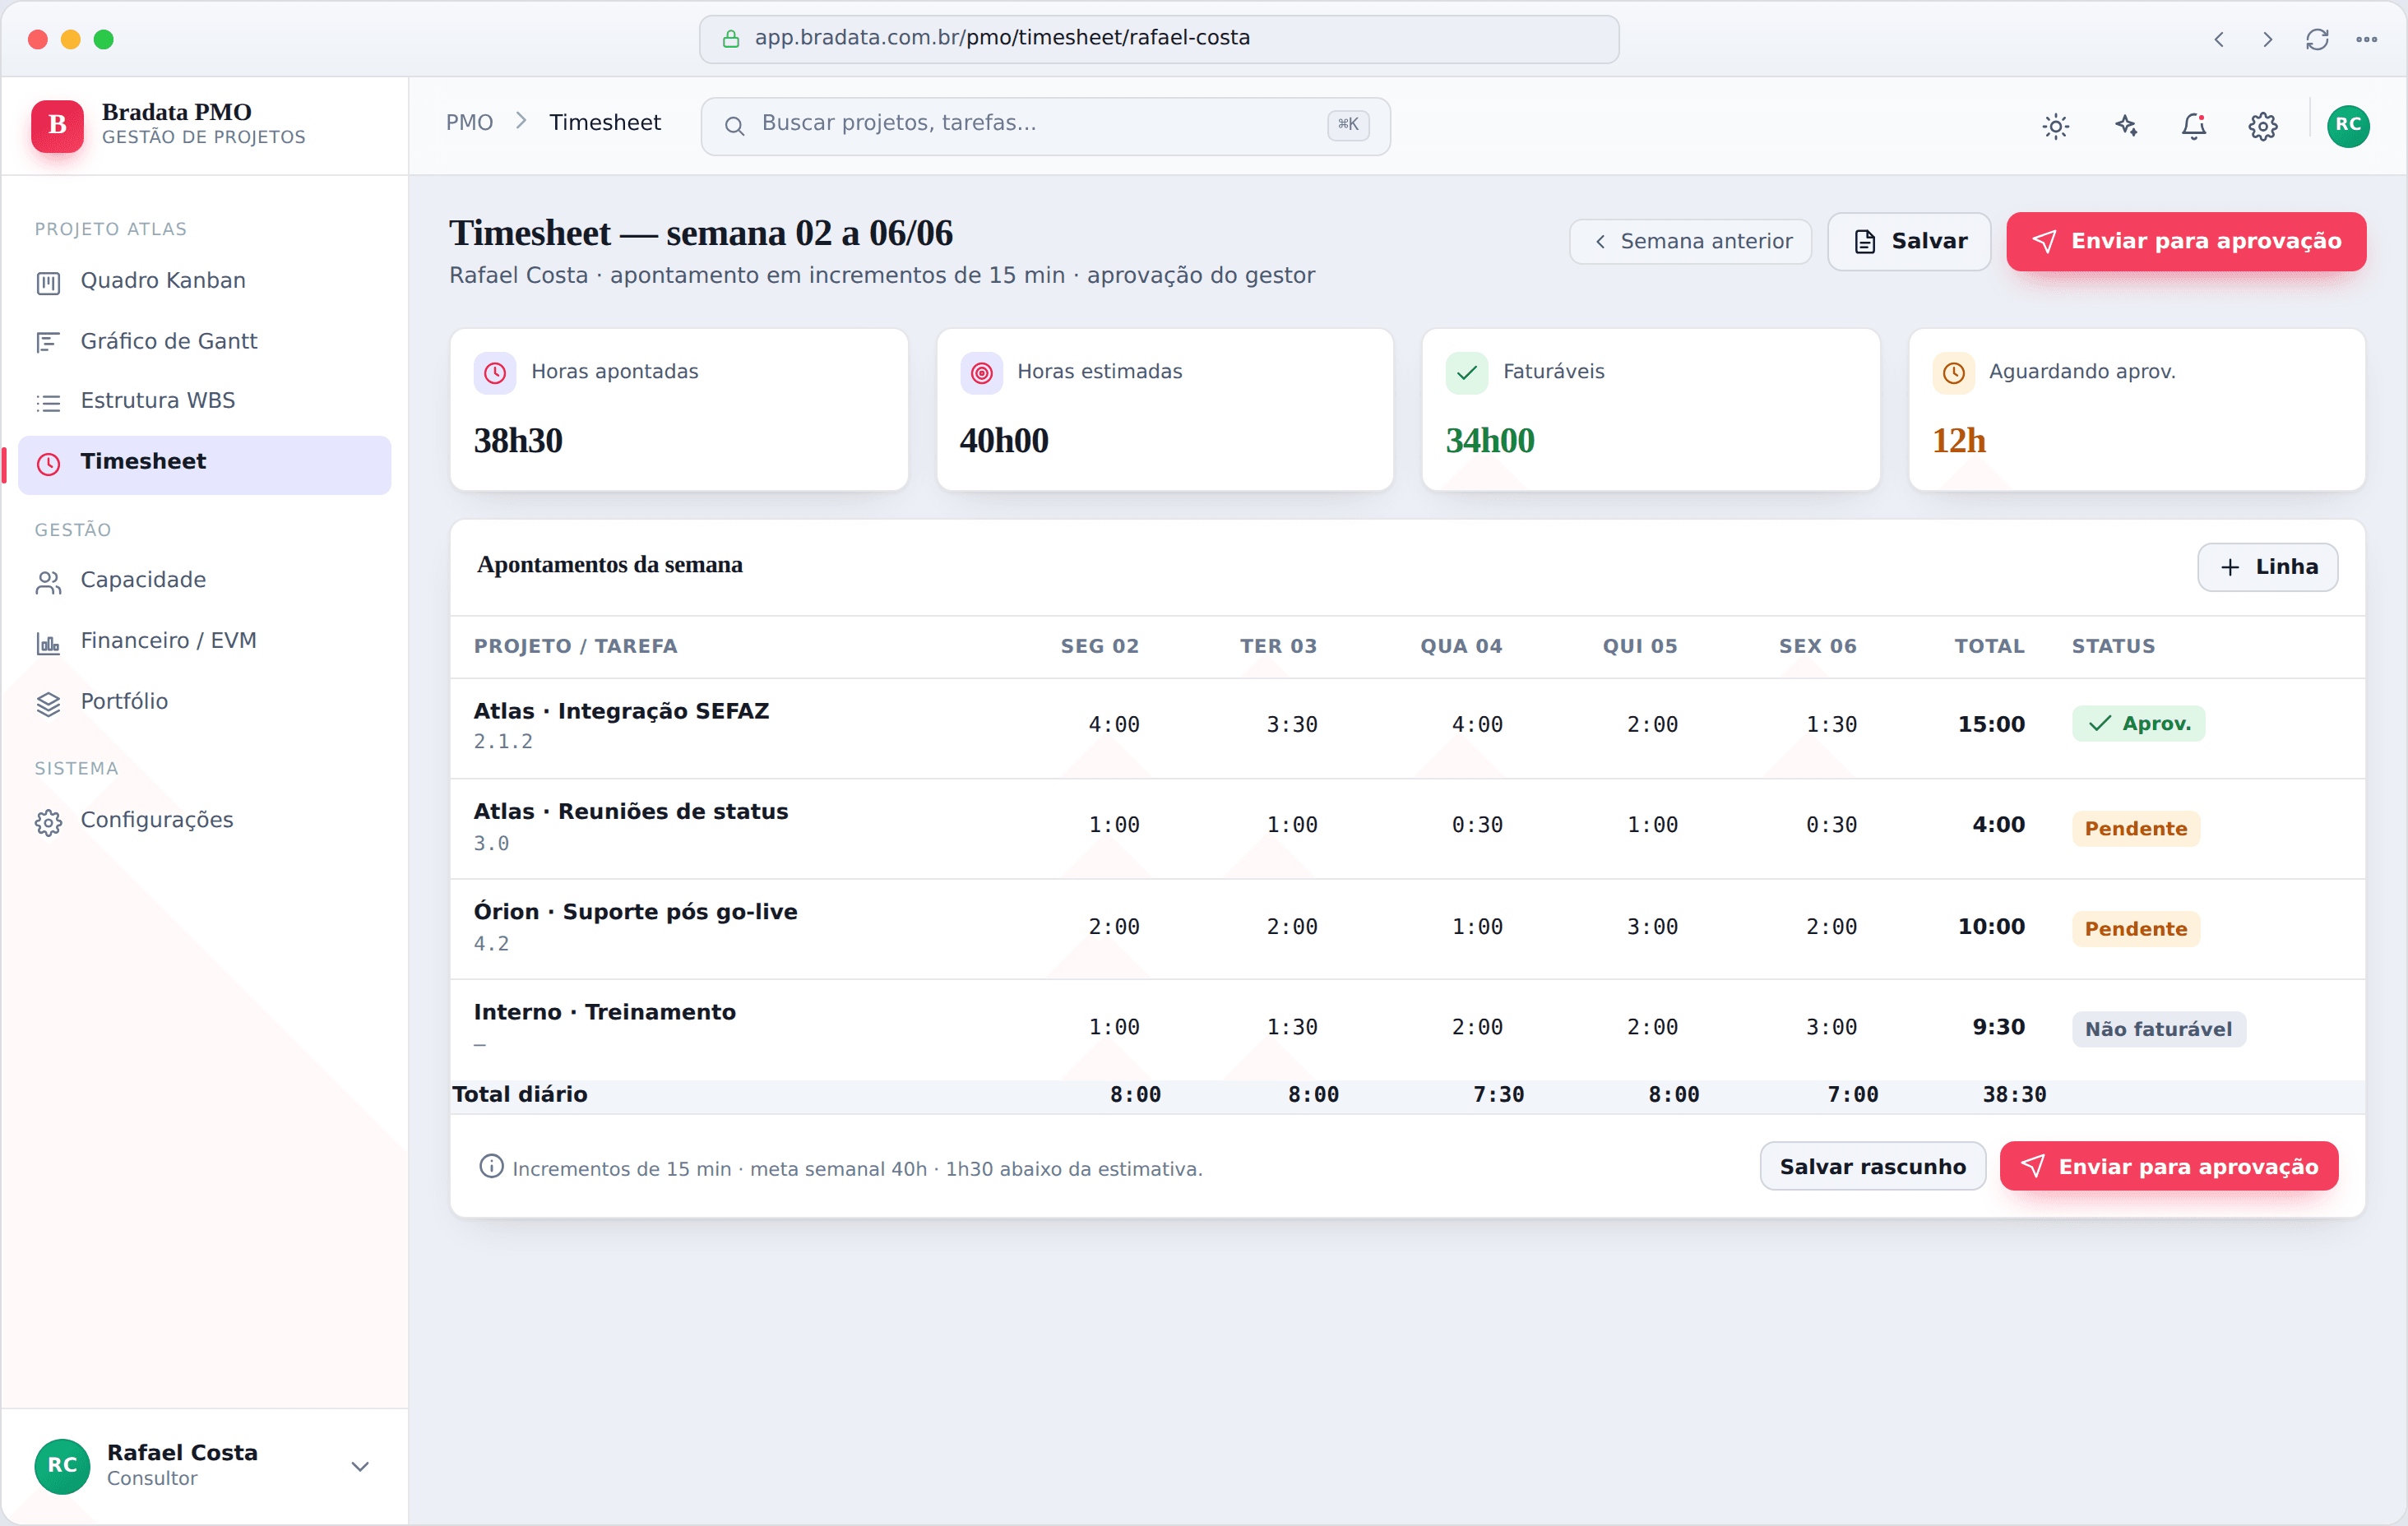This screenshot has height=1526, width=2408.
Task: Open the gear settings icon in top bar
Action: pyautogui.click(x=2263, y=126)
